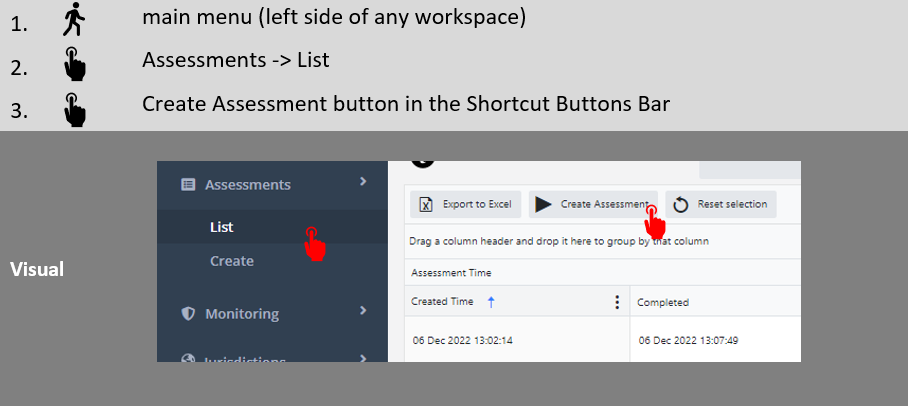
Task: Select the Monitoring menu label
Action: pos(242,314)
